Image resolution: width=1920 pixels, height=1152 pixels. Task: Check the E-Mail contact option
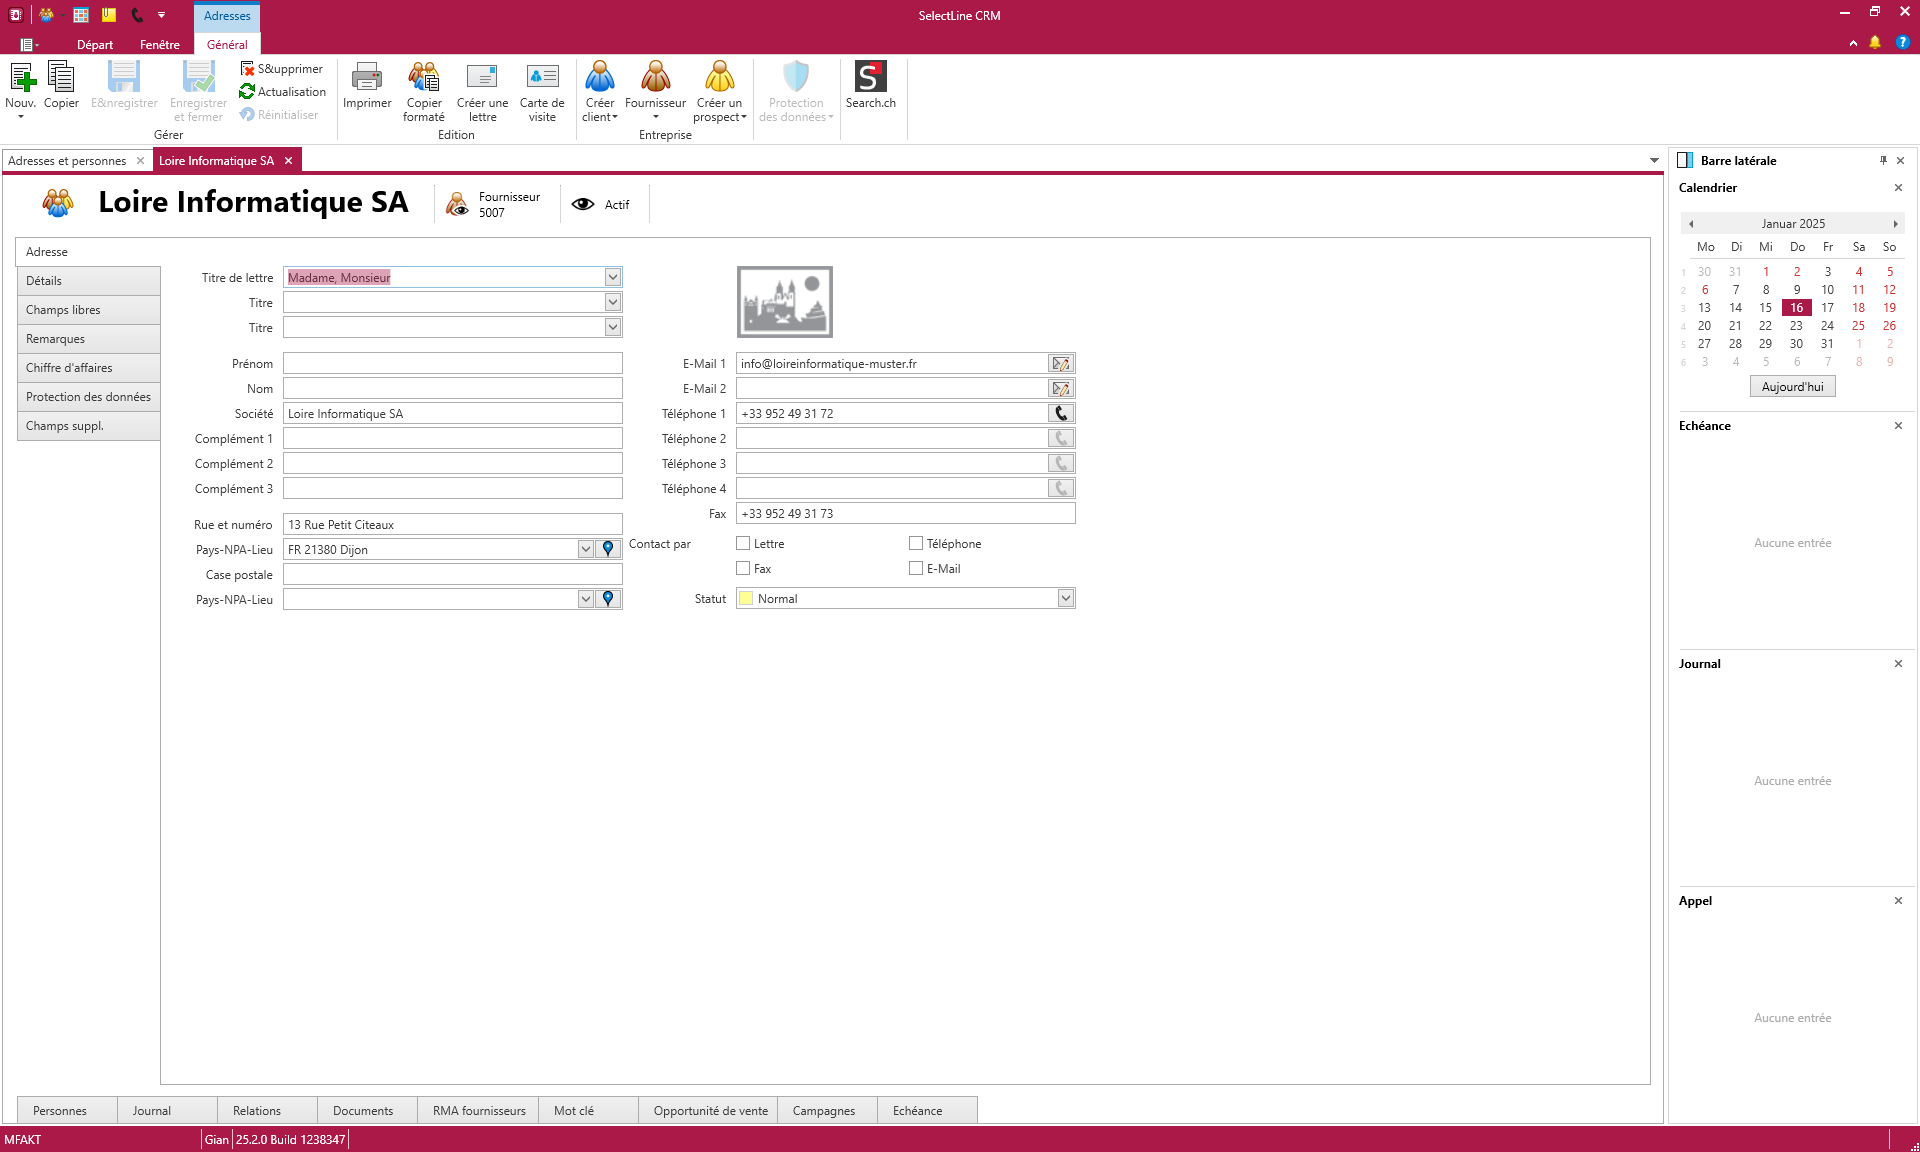pos(915,568)
